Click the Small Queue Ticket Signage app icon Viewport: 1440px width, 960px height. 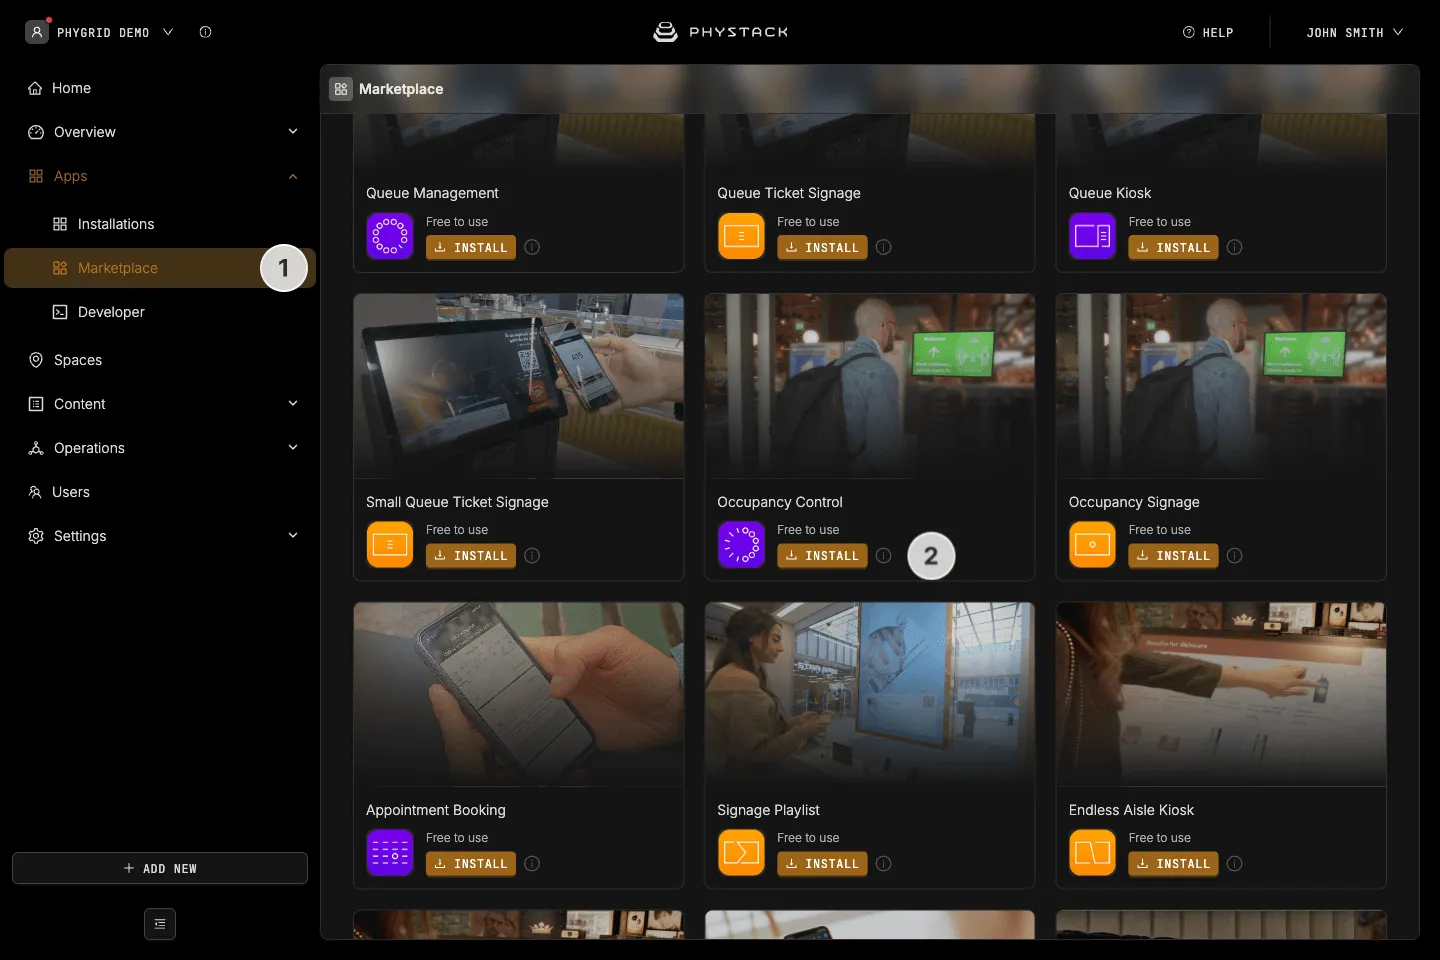pos(390,545)
